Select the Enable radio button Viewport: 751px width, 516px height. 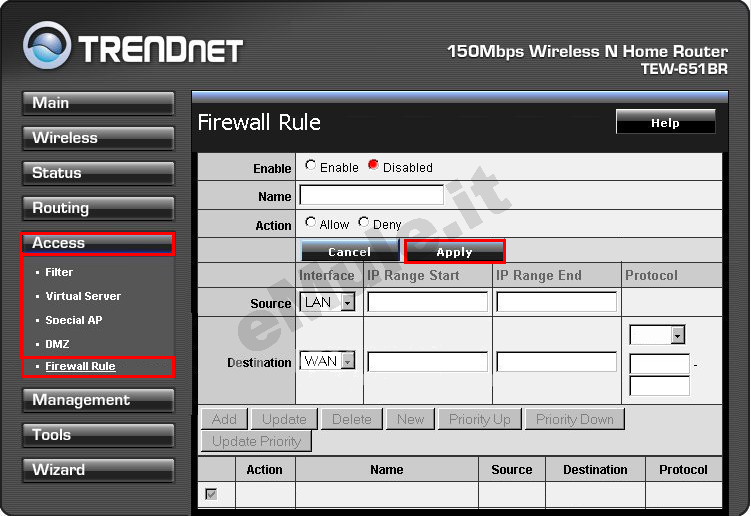click(x=310, y=165)
